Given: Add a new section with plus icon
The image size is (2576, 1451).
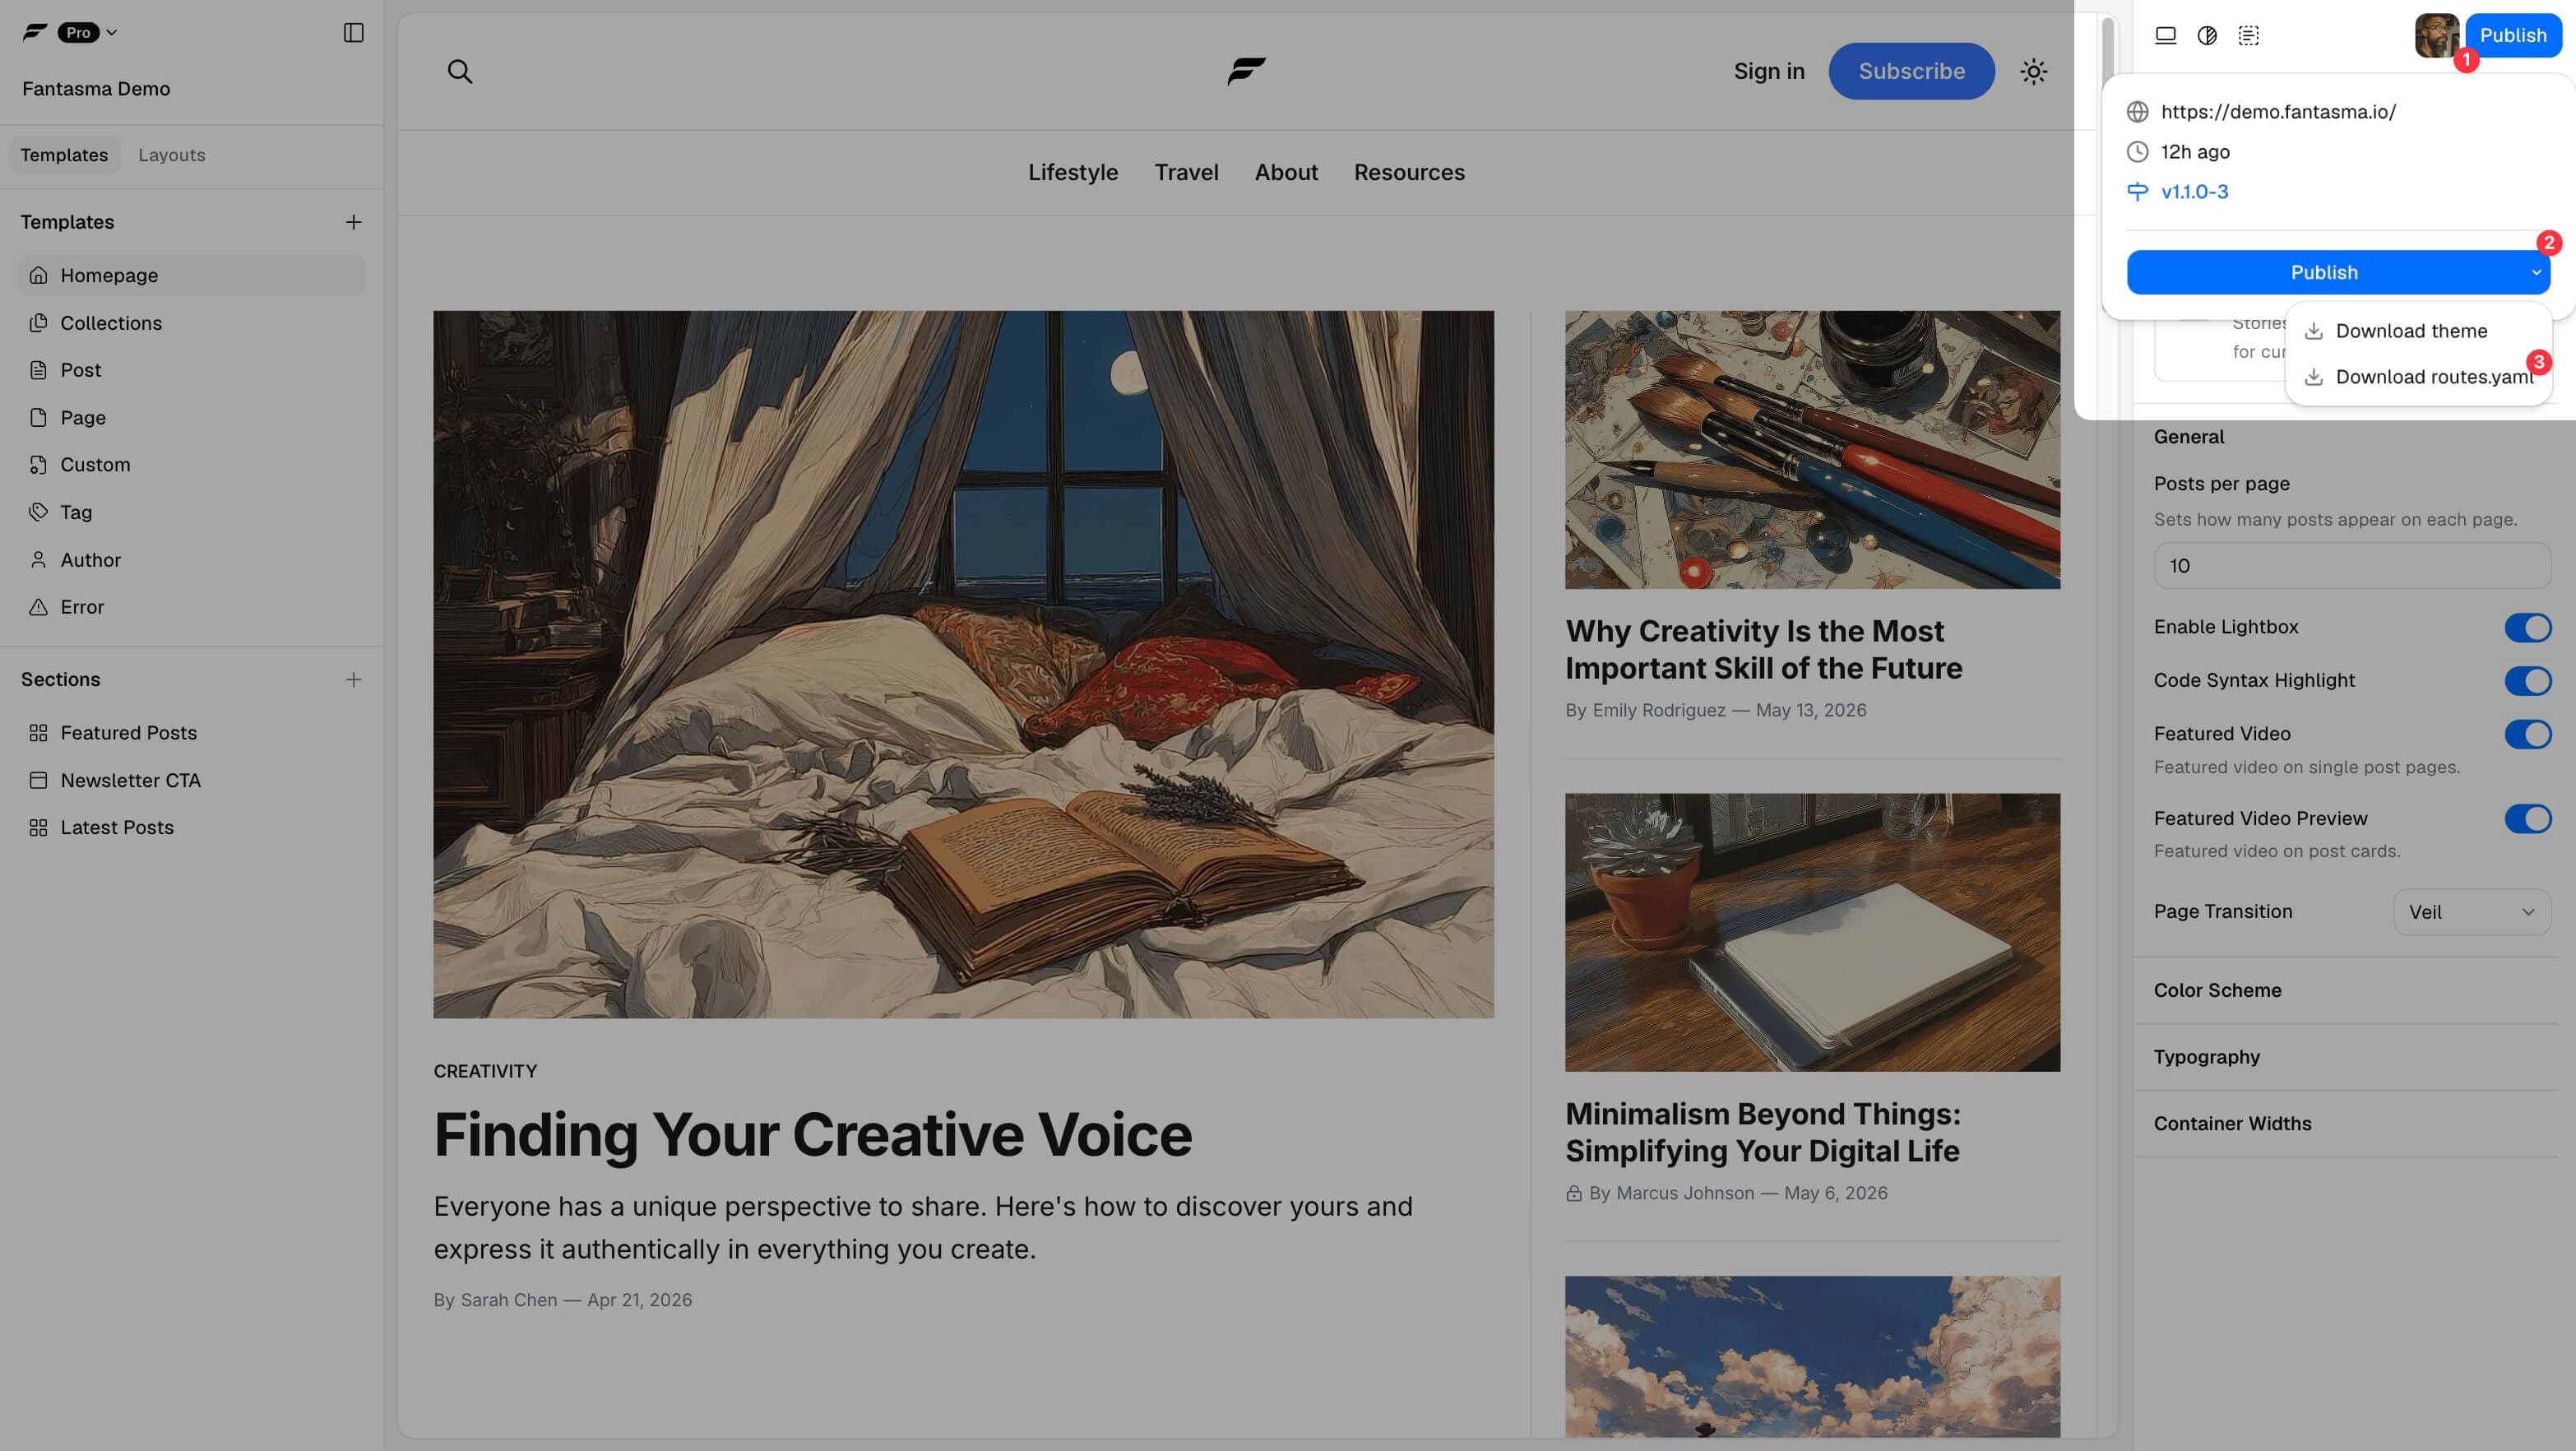Looking at the screenshot, I should (x=353, y=679).
